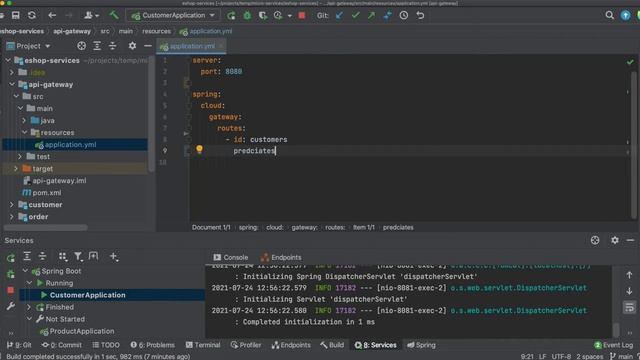Collapse the resources folder
This screenshot has width=640, height=360.
[x=24, y=133]
